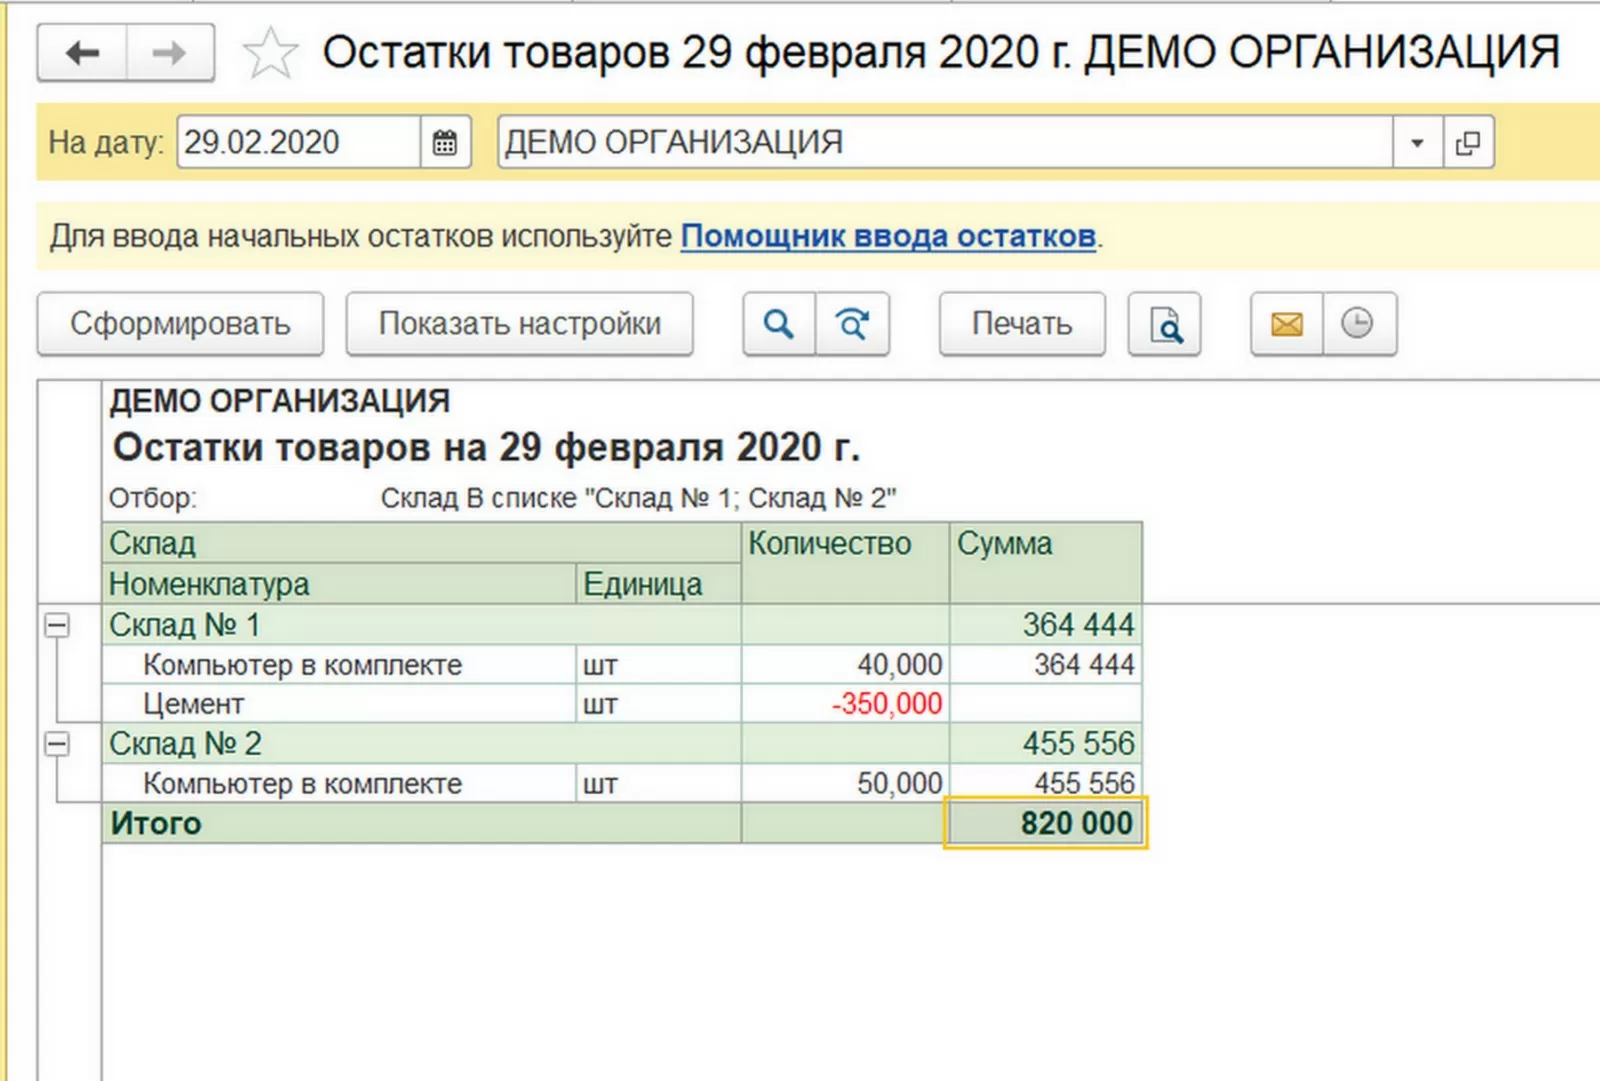Screen dimensions: 1600x1081
Task: Open the organization dropdown list
Action: coord(1417,143)
